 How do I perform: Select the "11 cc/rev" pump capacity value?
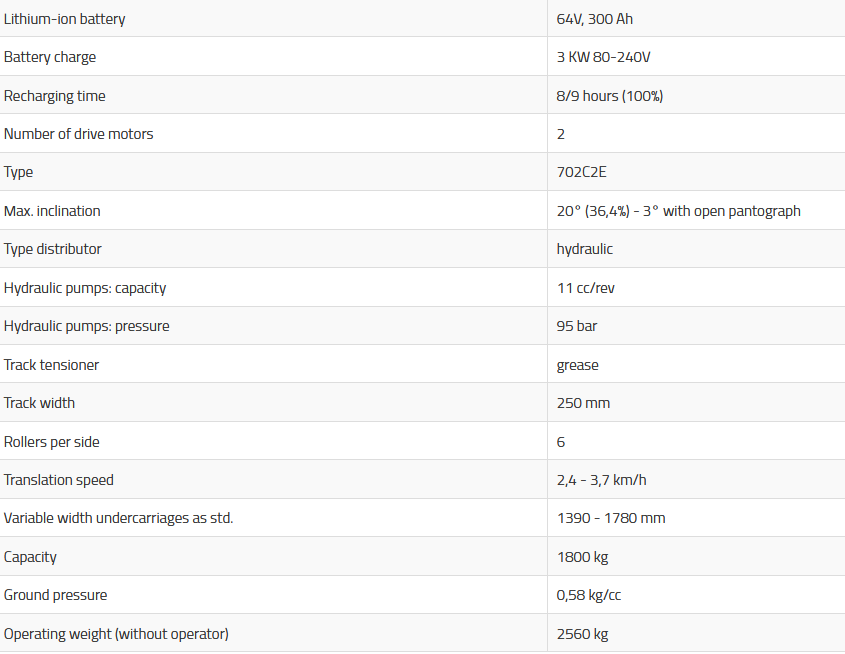(x=585, y=288)
